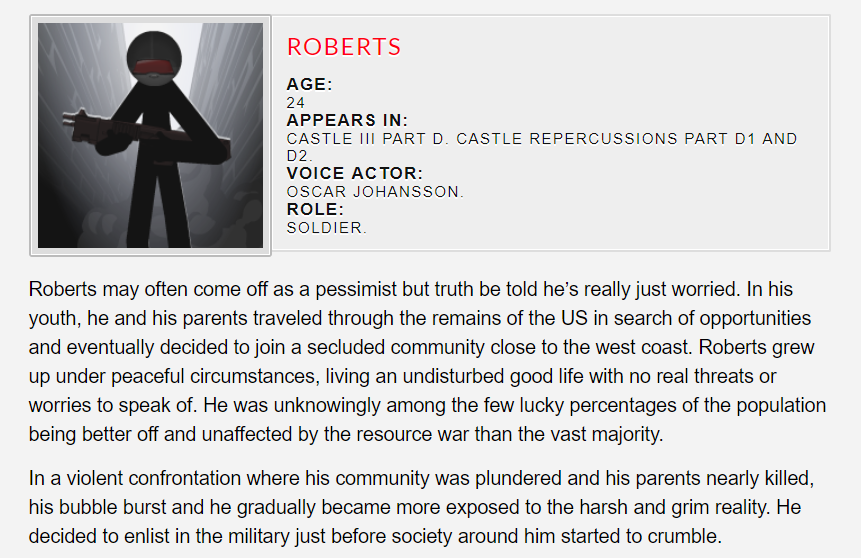Click the red visor on the stick figure

tap(151, 68)
